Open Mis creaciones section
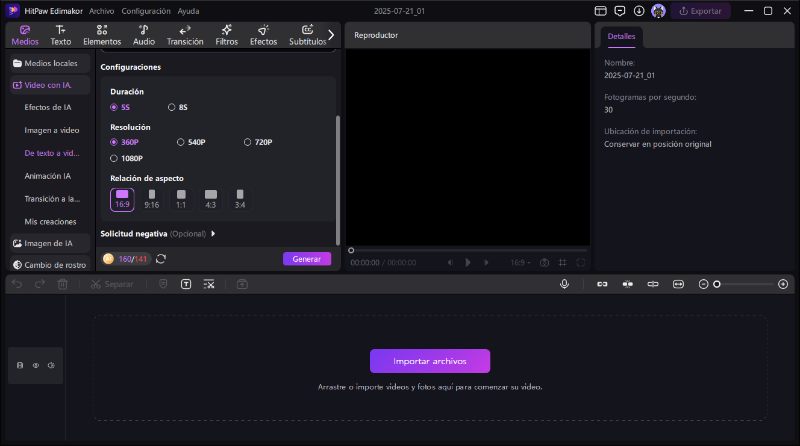The image size is (800, 446). click(x=50, y=221)
